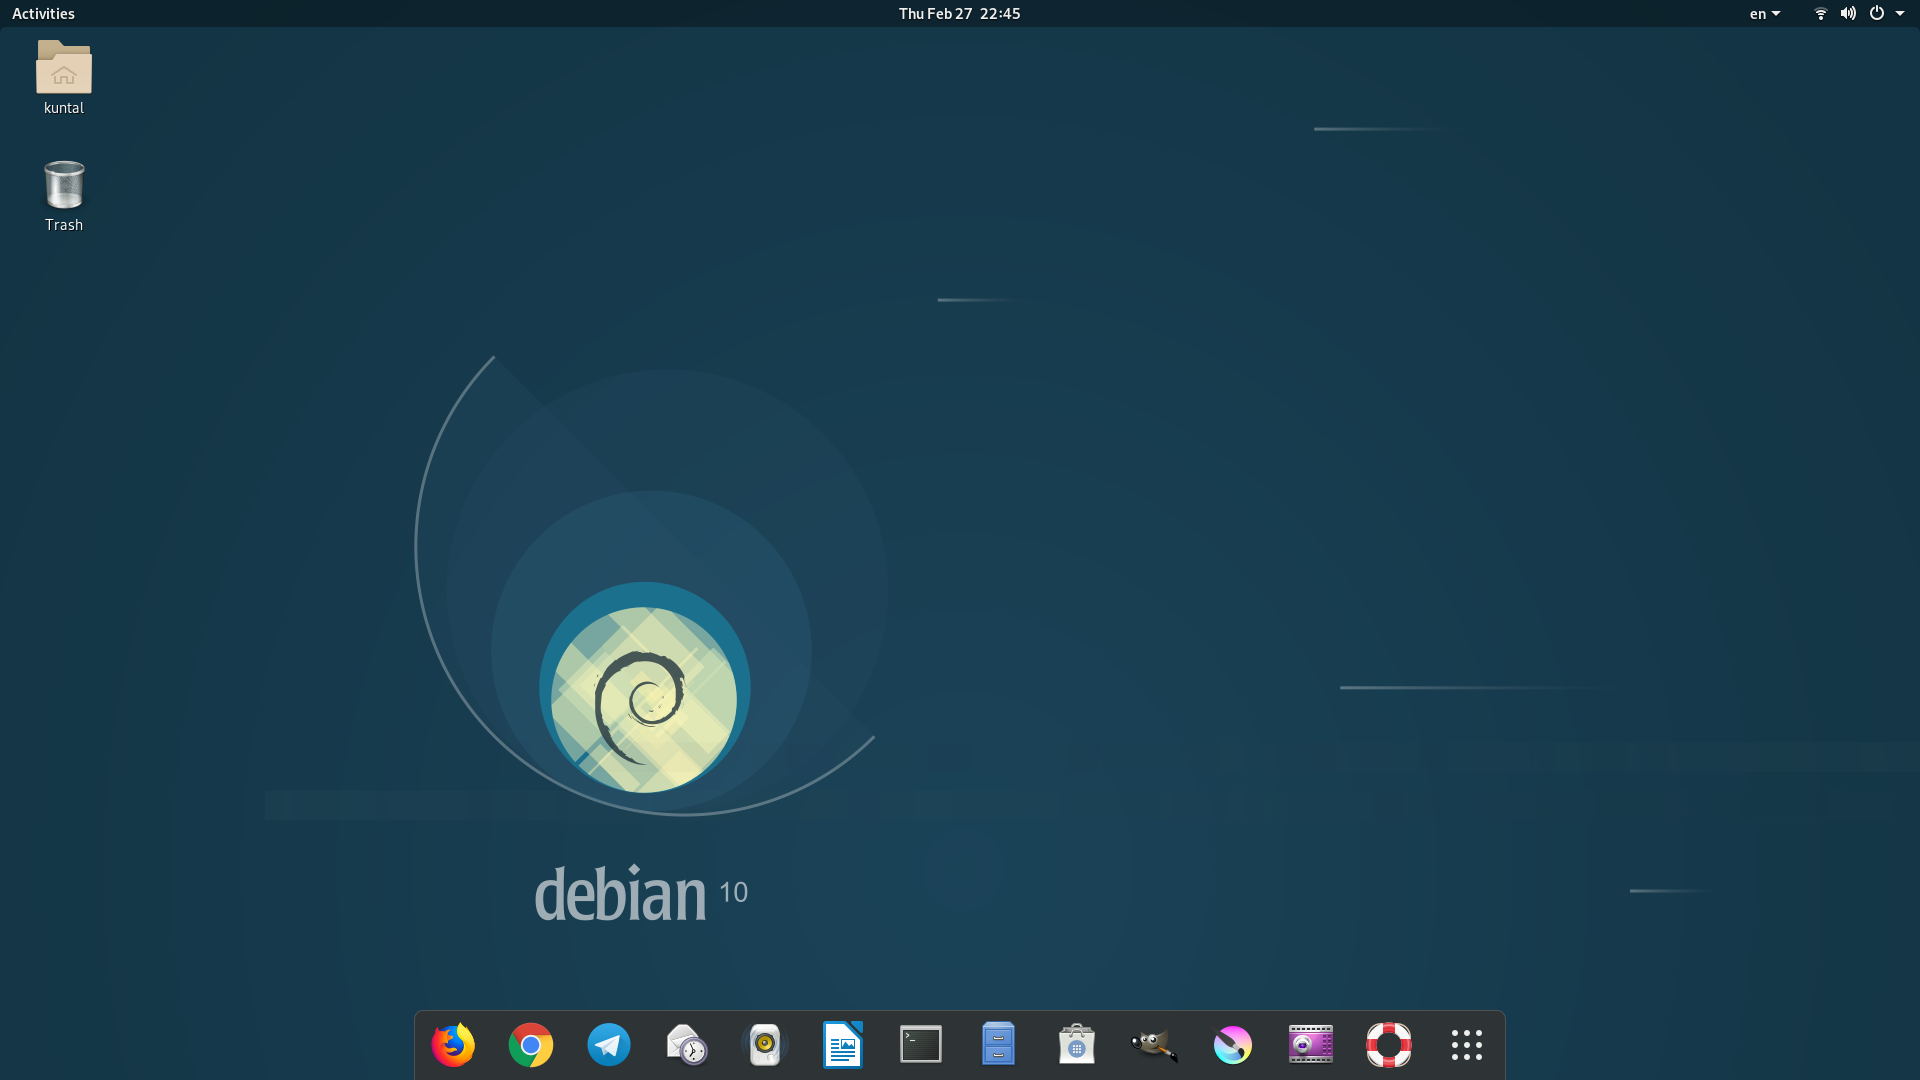Open a Terminal window
The width and height of the screenshot is (1920, 1080).
(920, 1045)
